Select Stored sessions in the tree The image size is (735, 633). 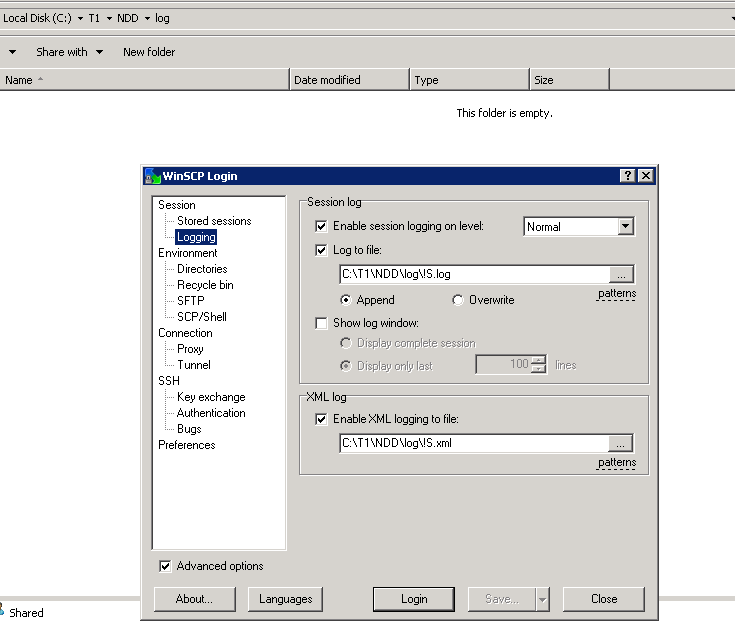click(x=214, y=221)
